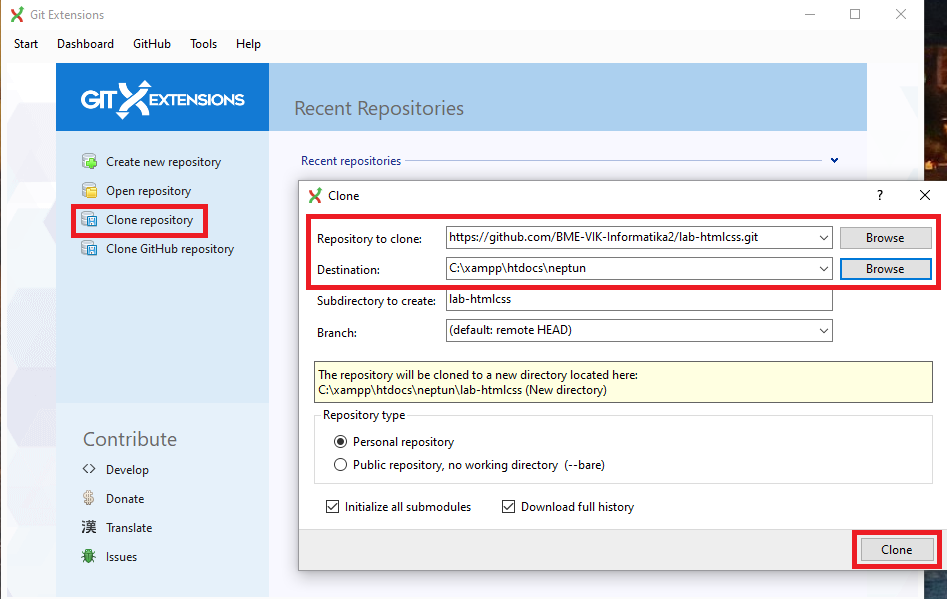Click the Open repository folder icon
Image resolution: width=947 pixels, height=599 pixels.
point(89,191)
